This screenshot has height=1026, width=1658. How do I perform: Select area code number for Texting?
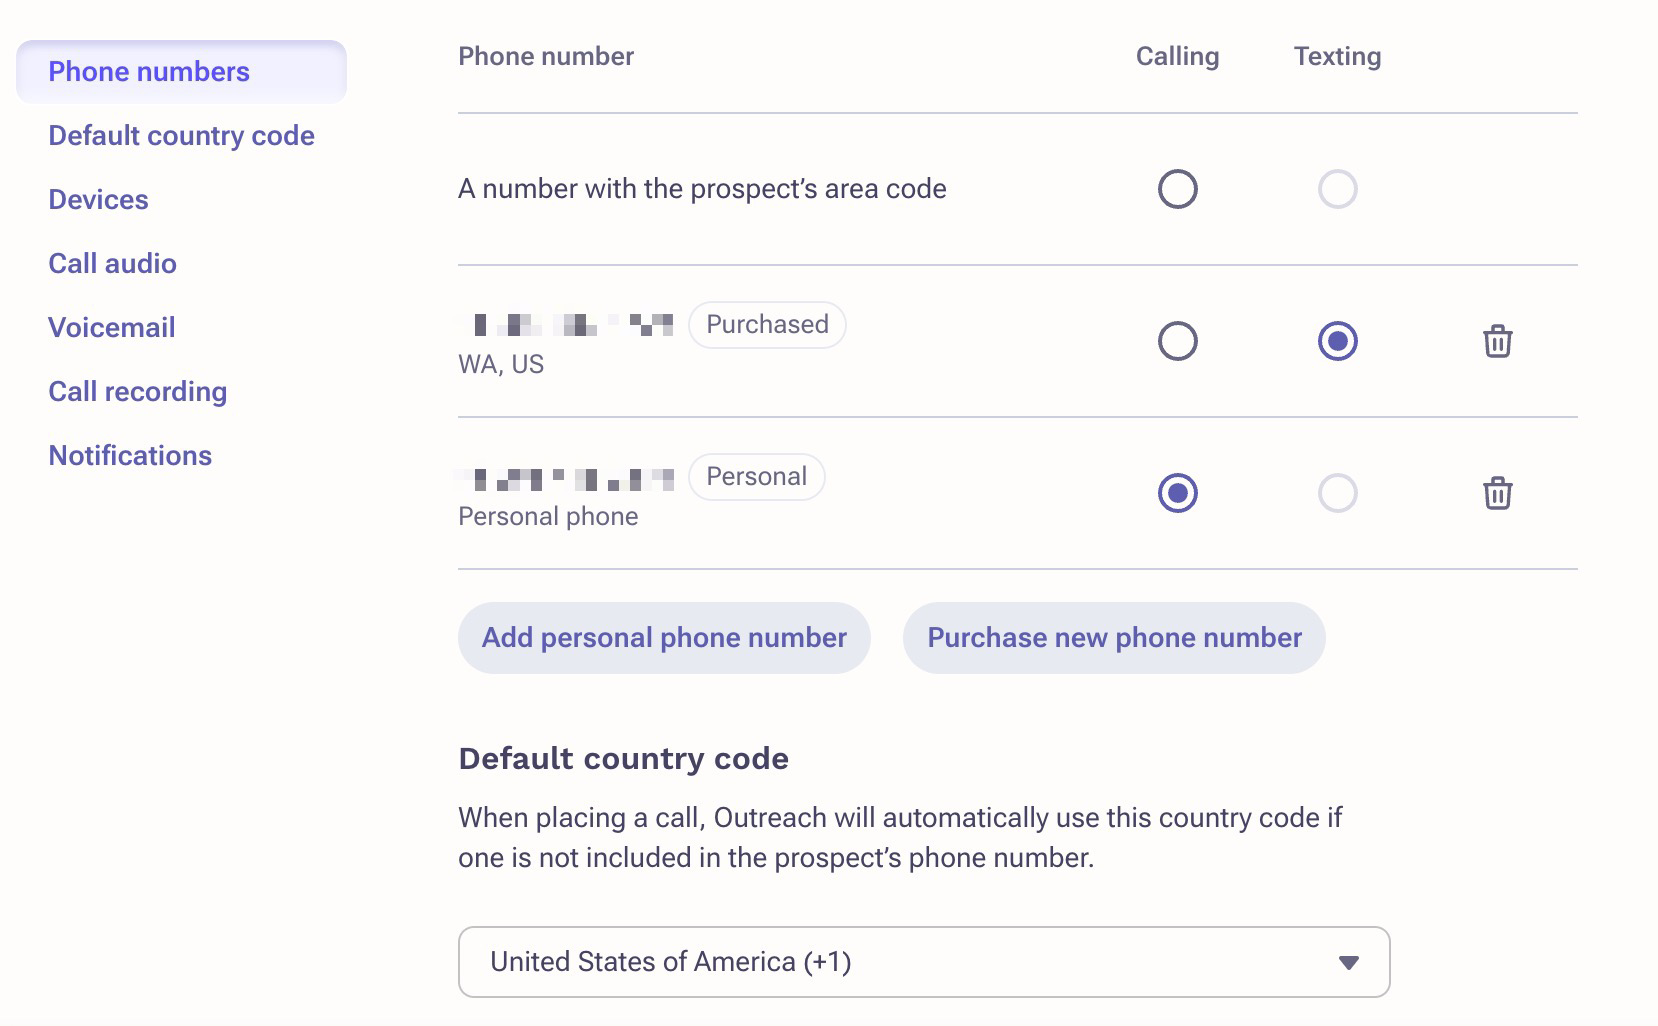click(1337, 189)
